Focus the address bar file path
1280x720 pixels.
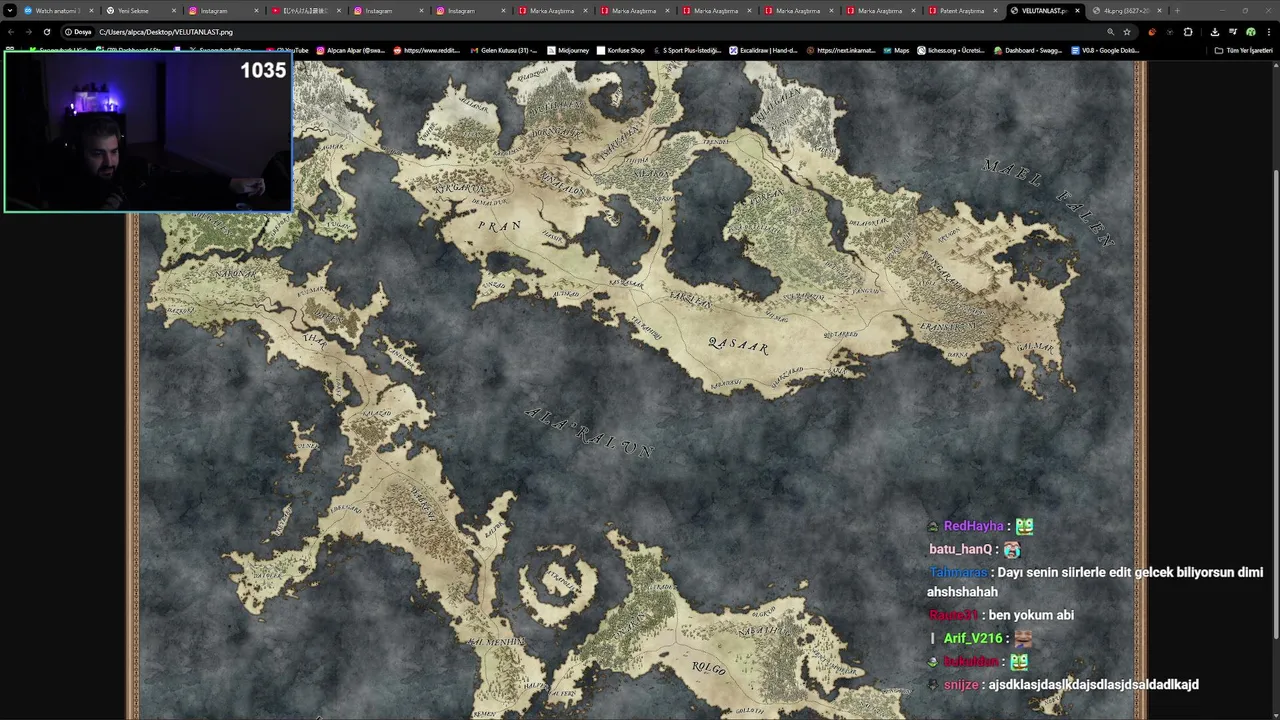point(166,32)
